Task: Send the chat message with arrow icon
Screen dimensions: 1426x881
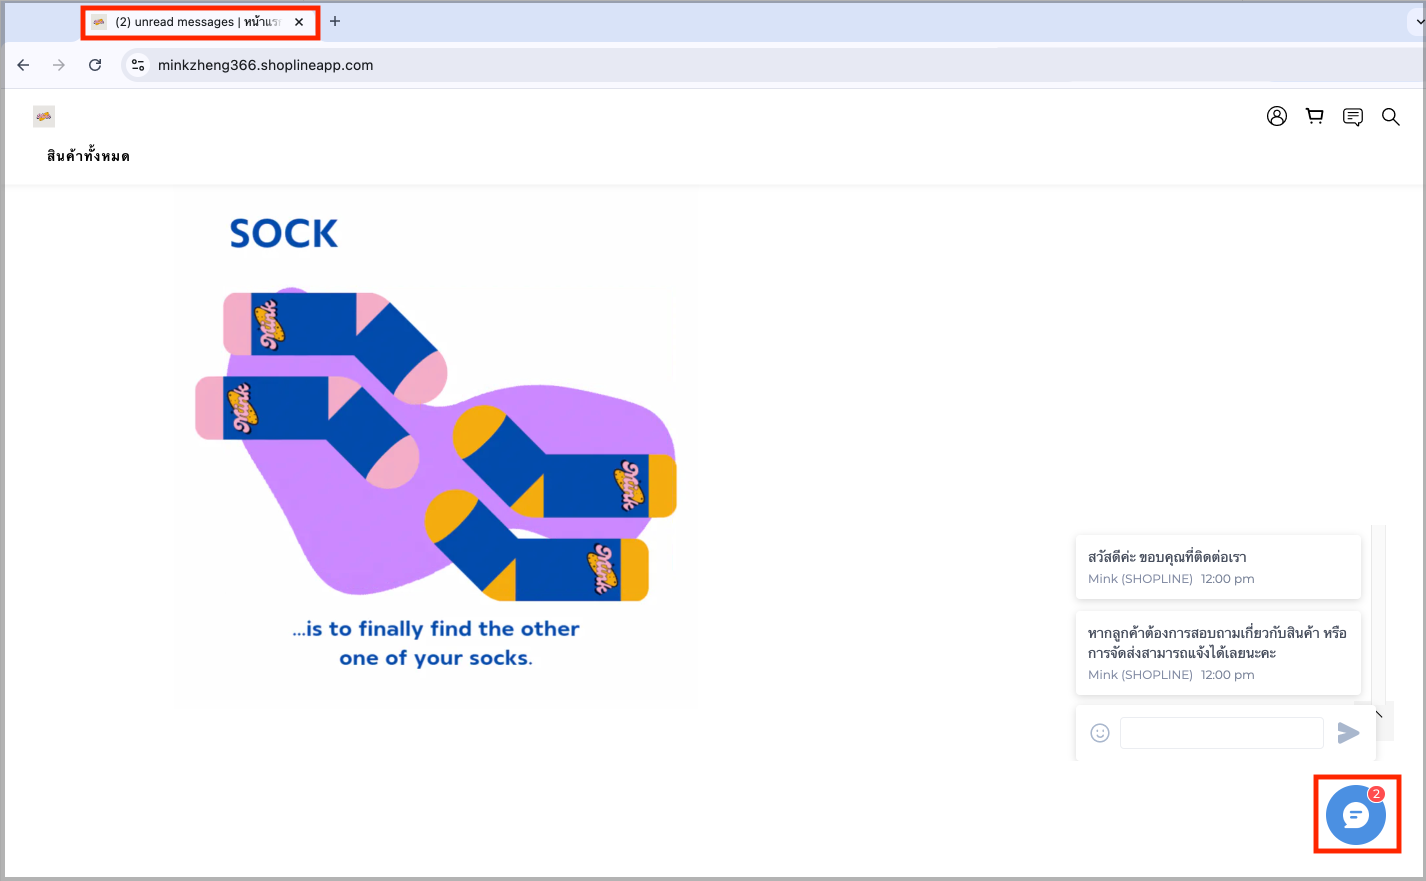Action: tap(1348, 733)
